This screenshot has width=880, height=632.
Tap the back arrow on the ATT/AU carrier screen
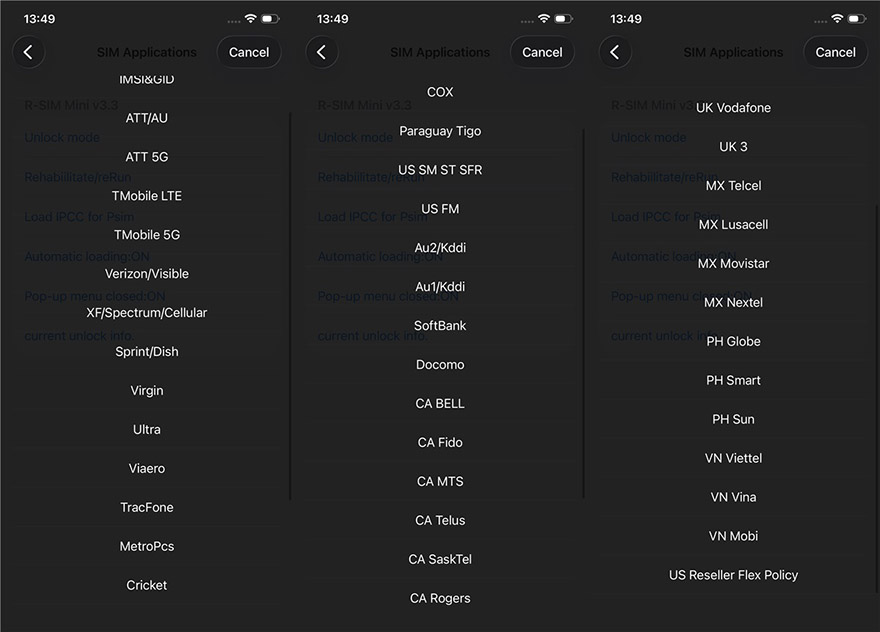(x=29, y=53)
